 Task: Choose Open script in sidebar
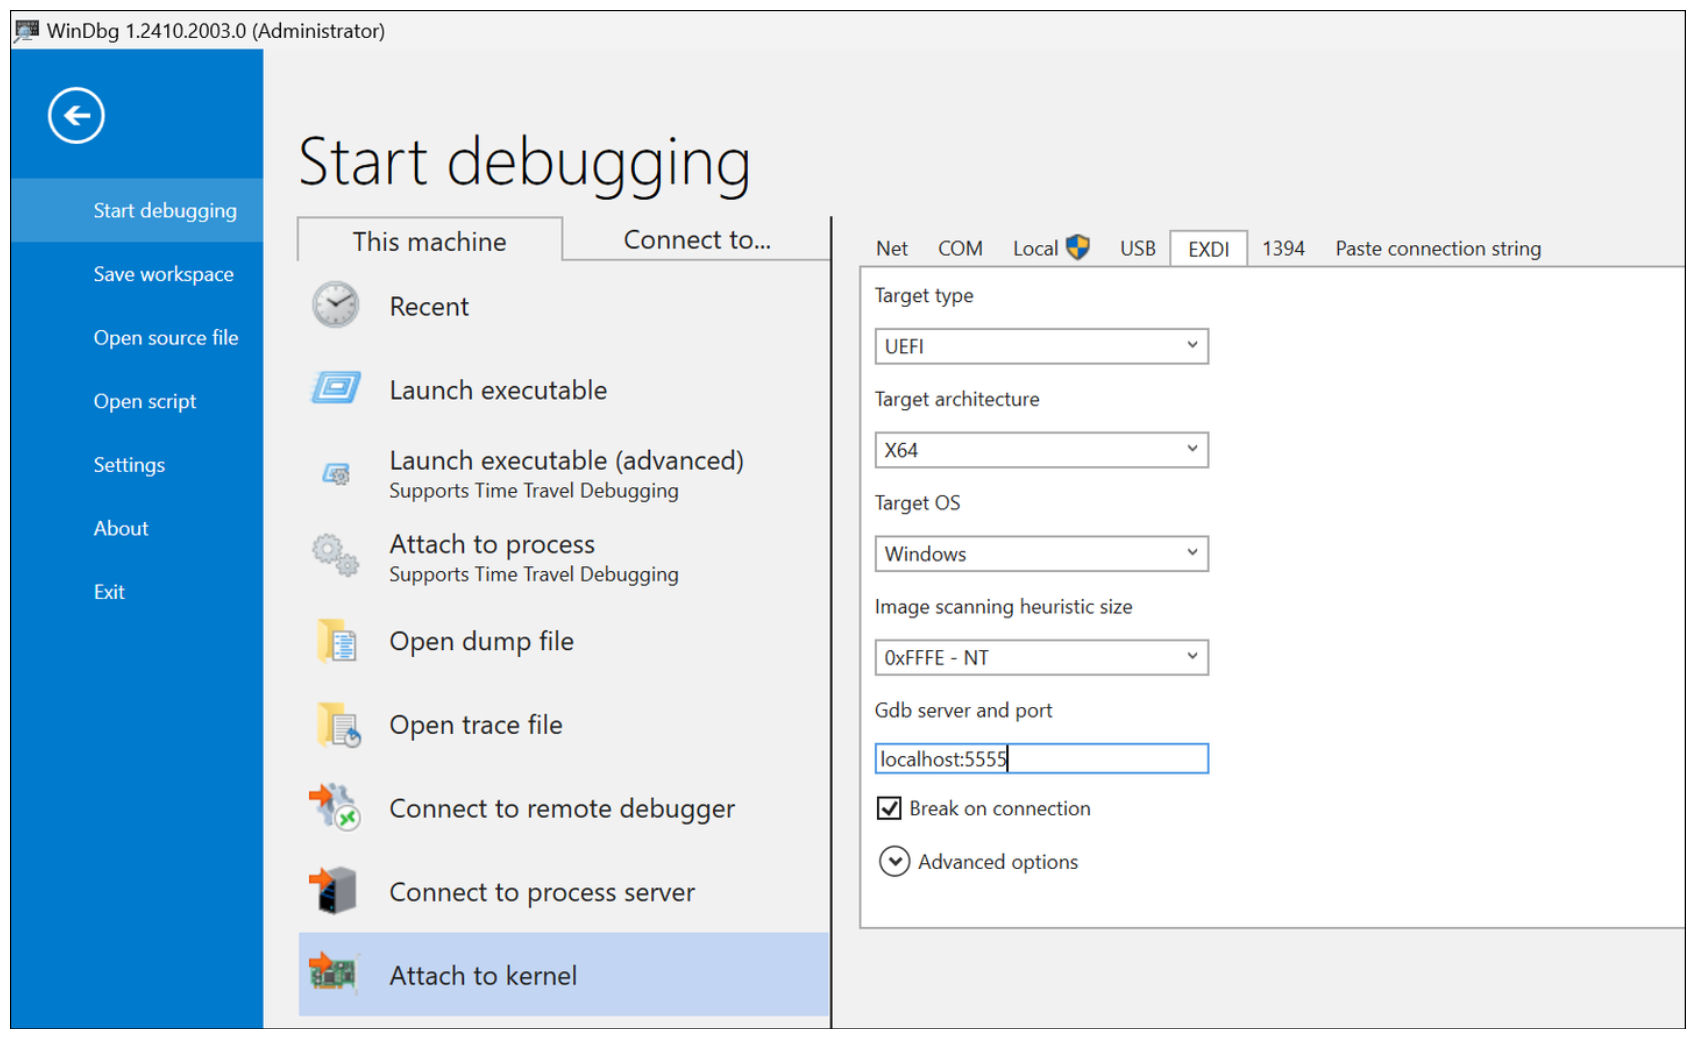pos(137,401)
